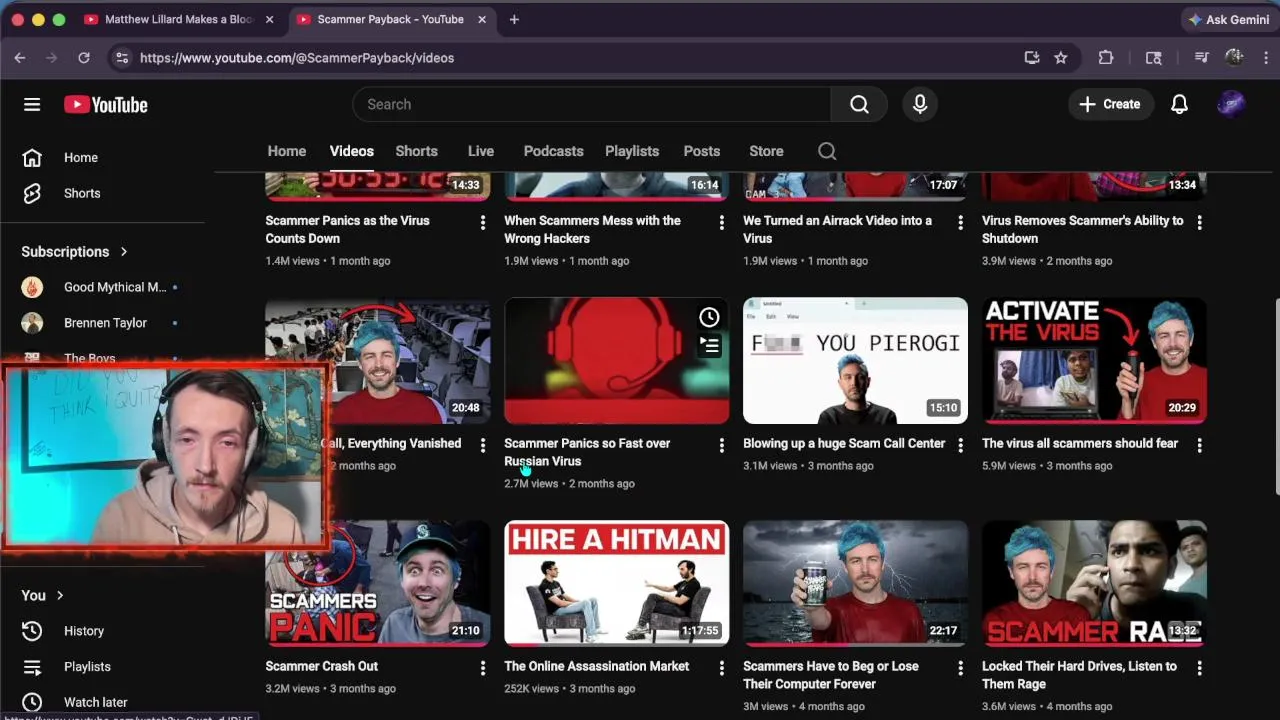The image size is (1280, 720).
Task: Open options for Locked Their Hard Drives video
Action: [x=1200, y=668]
